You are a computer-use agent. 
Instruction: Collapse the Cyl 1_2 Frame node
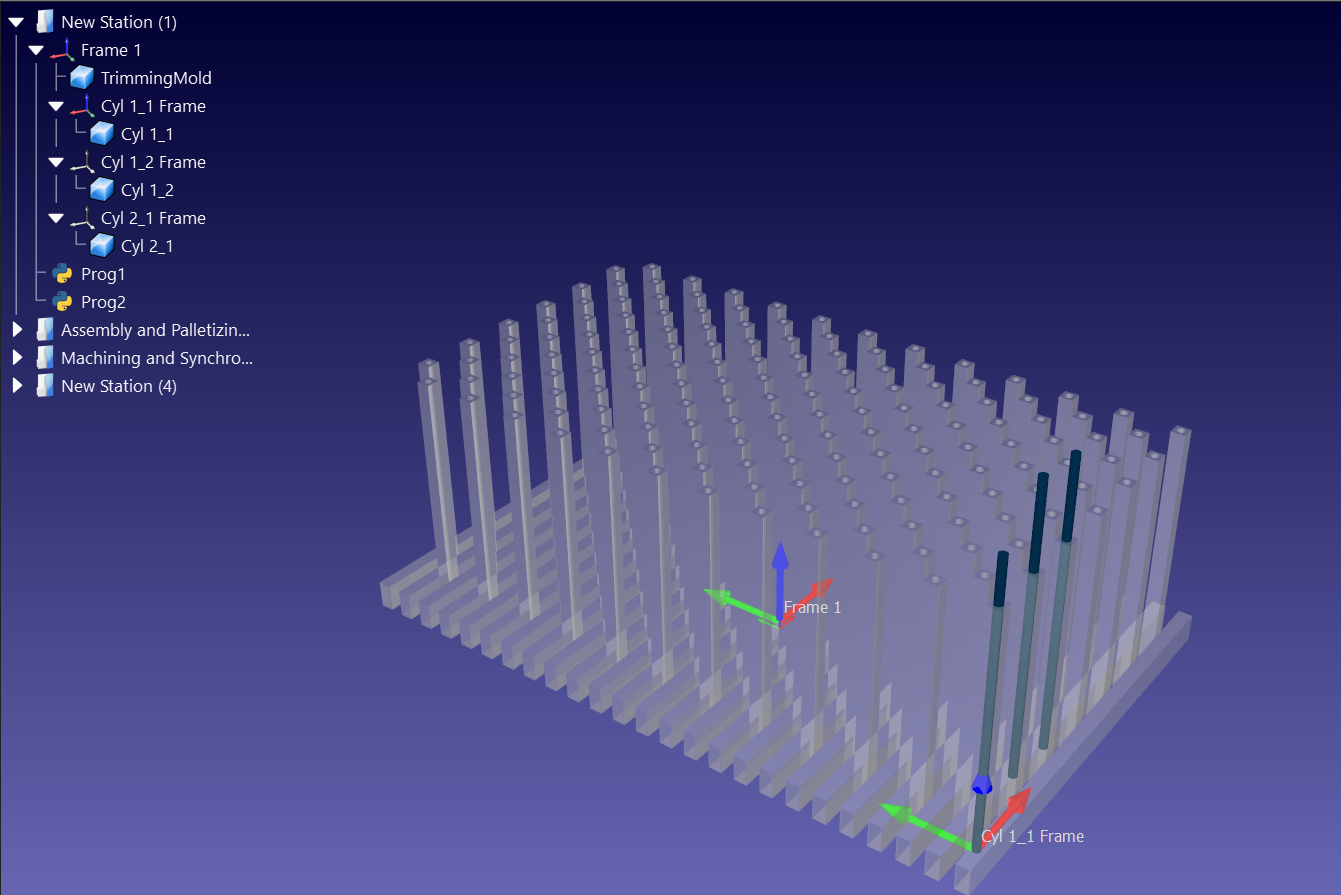[56, 162]
